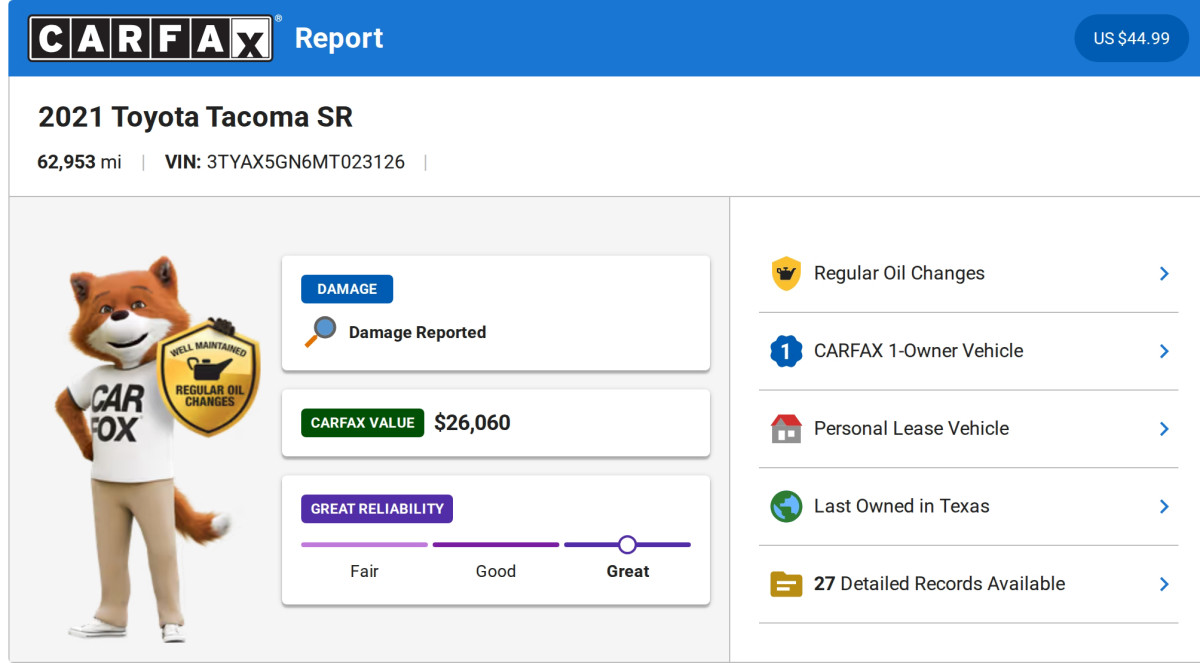Open Personal Lease Vehicle details
1200x663 pixels.
(x=911, y=428)
